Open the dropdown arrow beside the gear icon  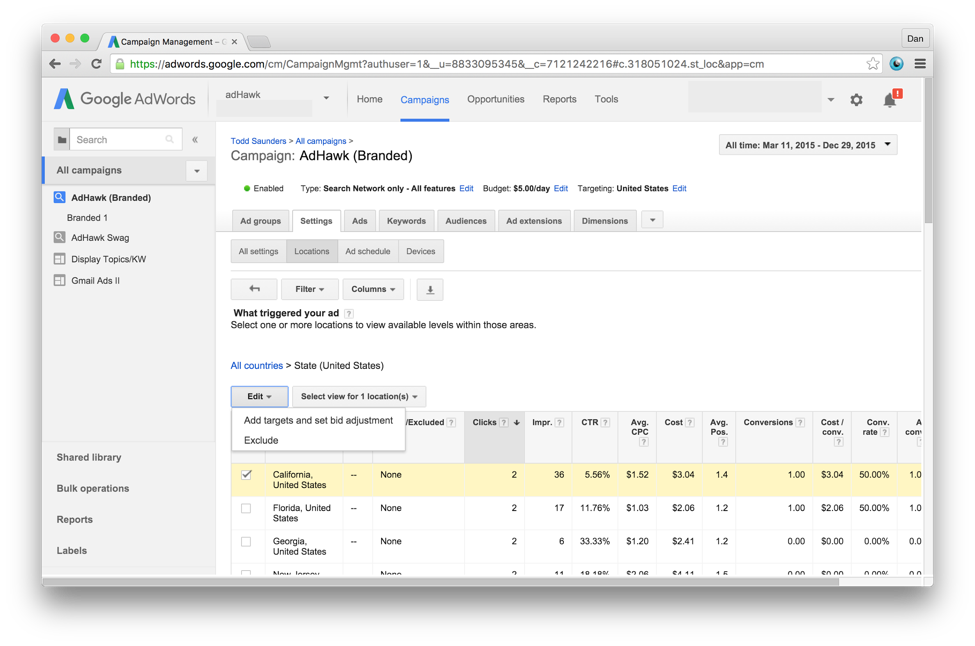pyautogui.click(x=830, y=99)
